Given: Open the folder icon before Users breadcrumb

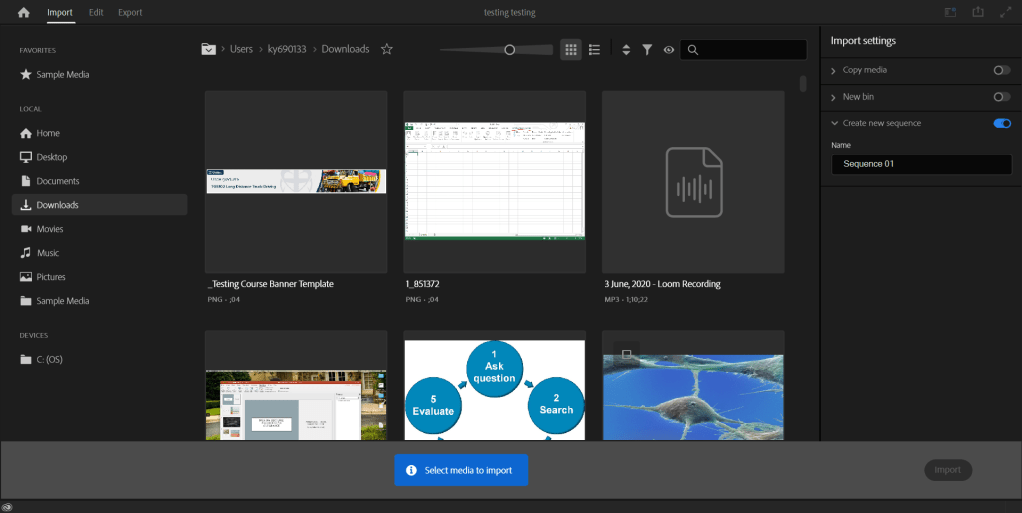Looking at the screenshot, I should point(209,49).
